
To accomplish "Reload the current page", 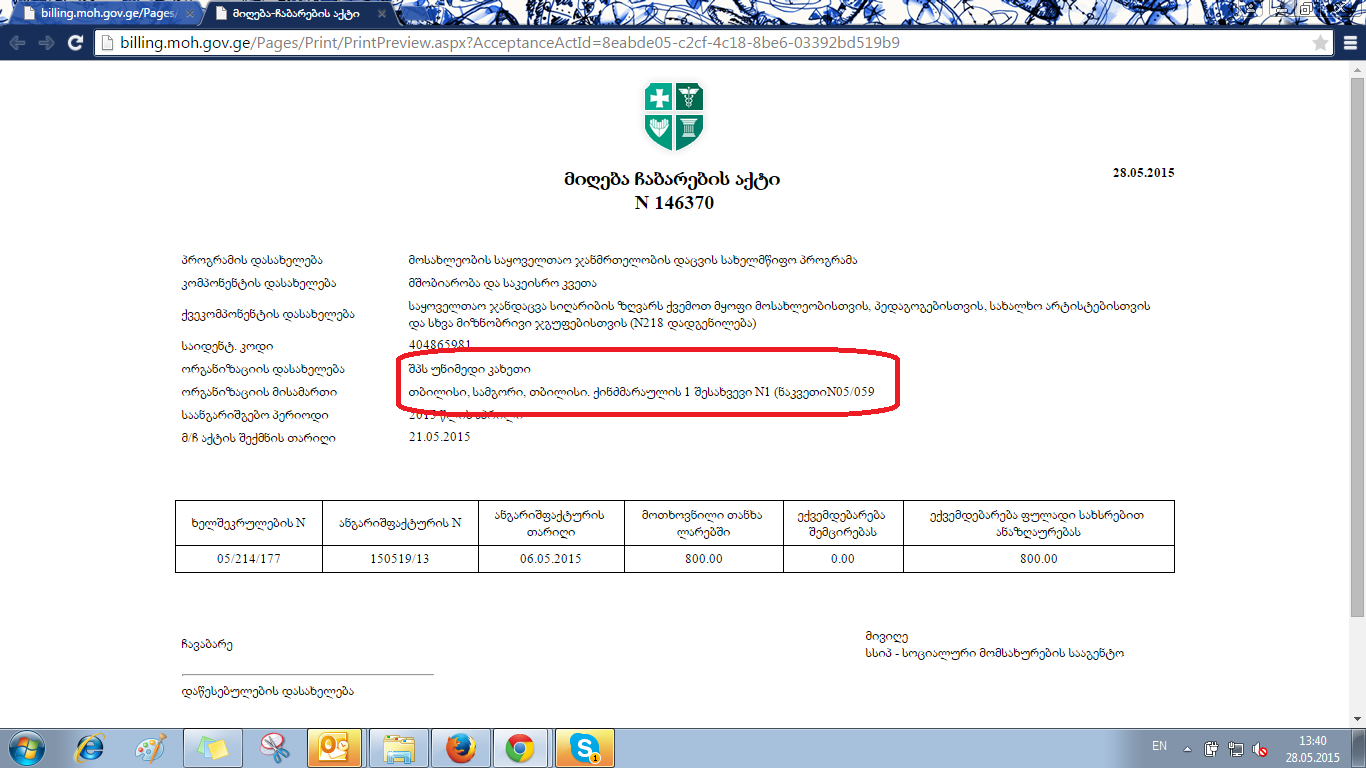I will 75,43.
